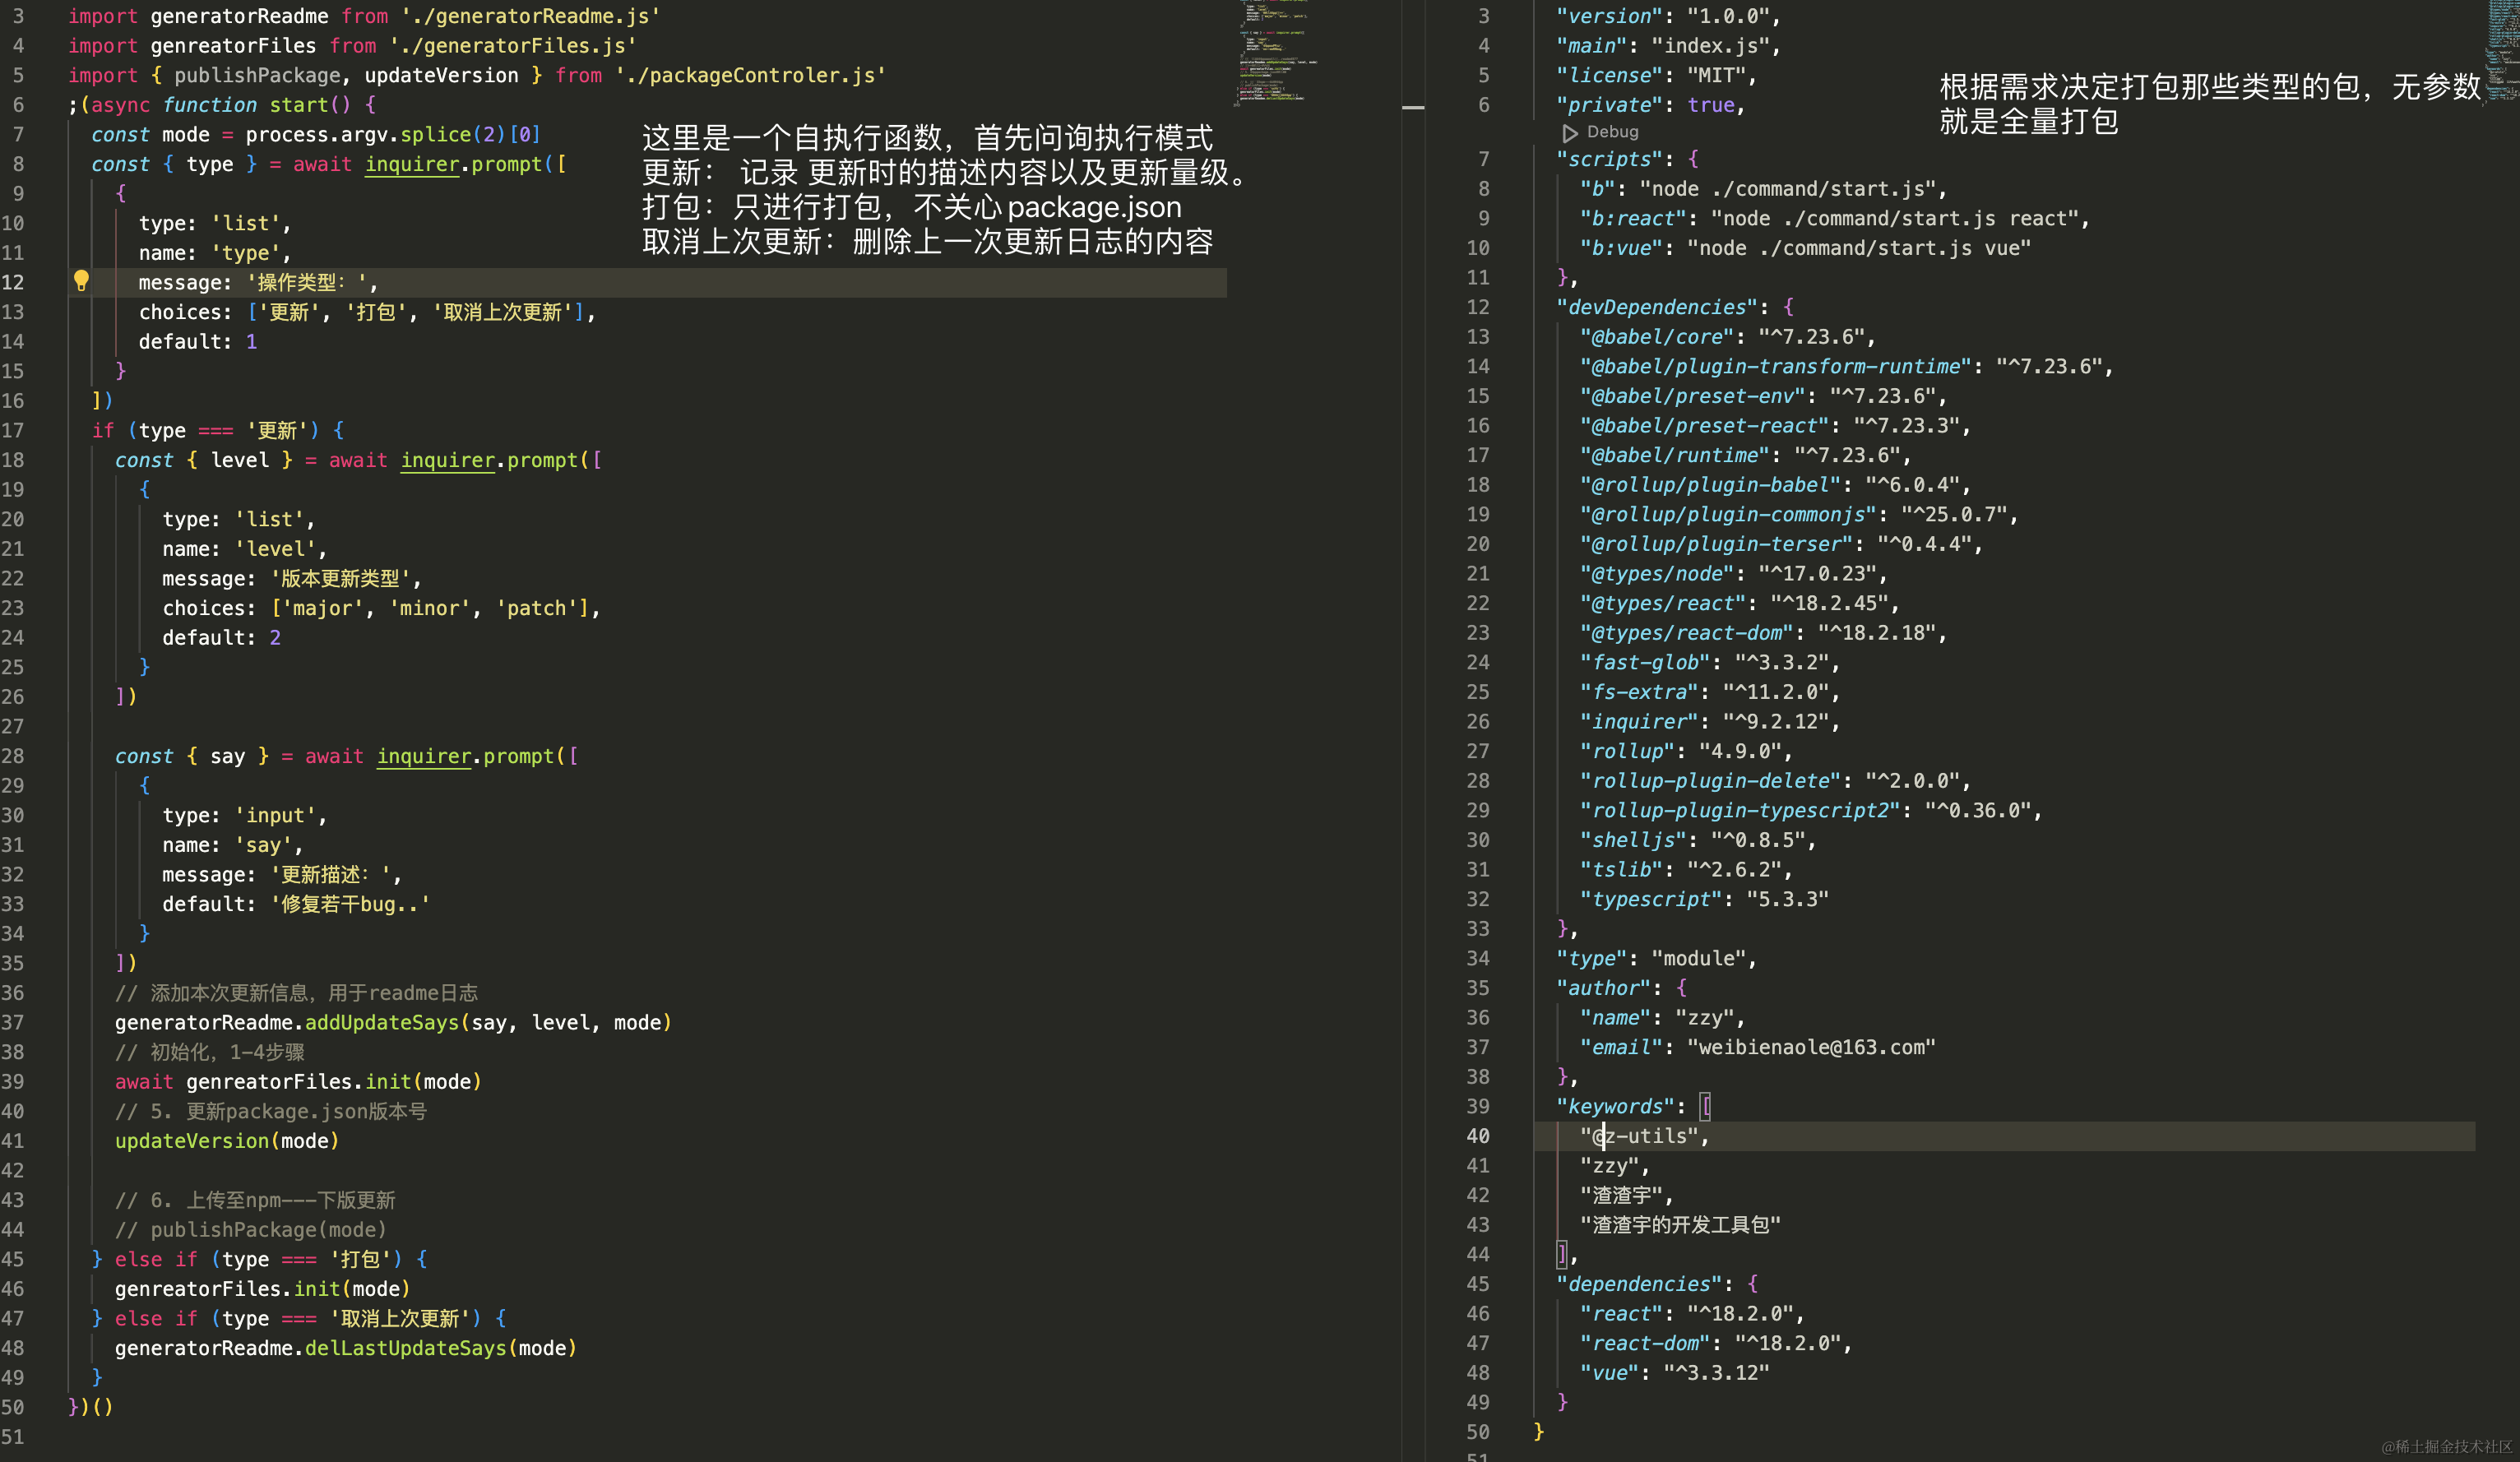Click the lightbulb quick-fix icon on line 12

point(82,282)
